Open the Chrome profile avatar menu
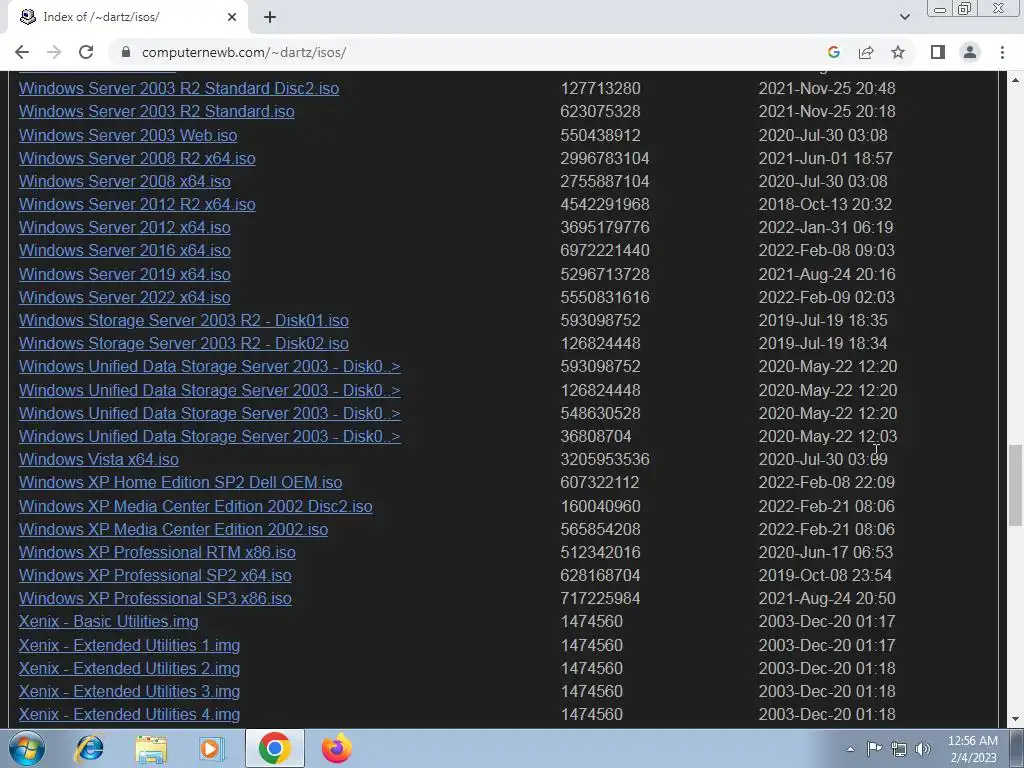The height and width of the screenshot is (768, 1024). (x=970, y=52)
